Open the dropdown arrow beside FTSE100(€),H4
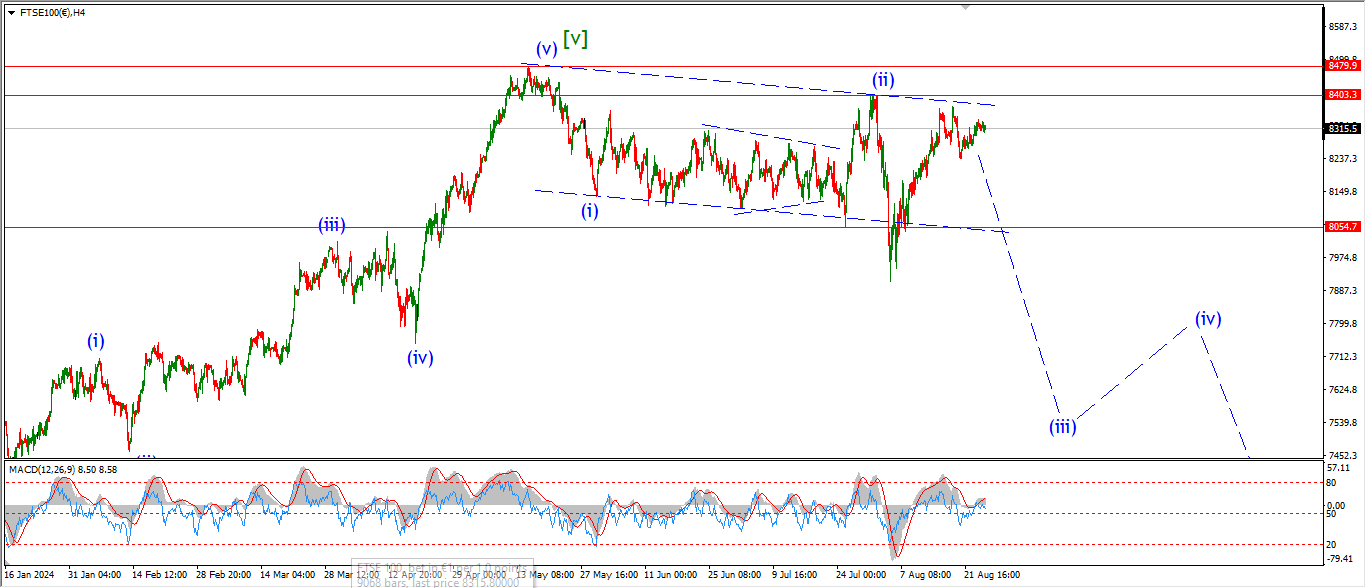Viewport: 1366px width, 588px height. [x=11, y=13]
